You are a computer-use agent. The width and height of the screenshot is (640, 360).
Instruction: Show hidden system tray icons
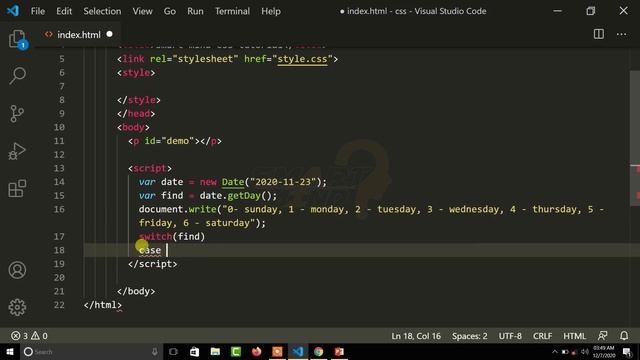click(x=554, y=352)
